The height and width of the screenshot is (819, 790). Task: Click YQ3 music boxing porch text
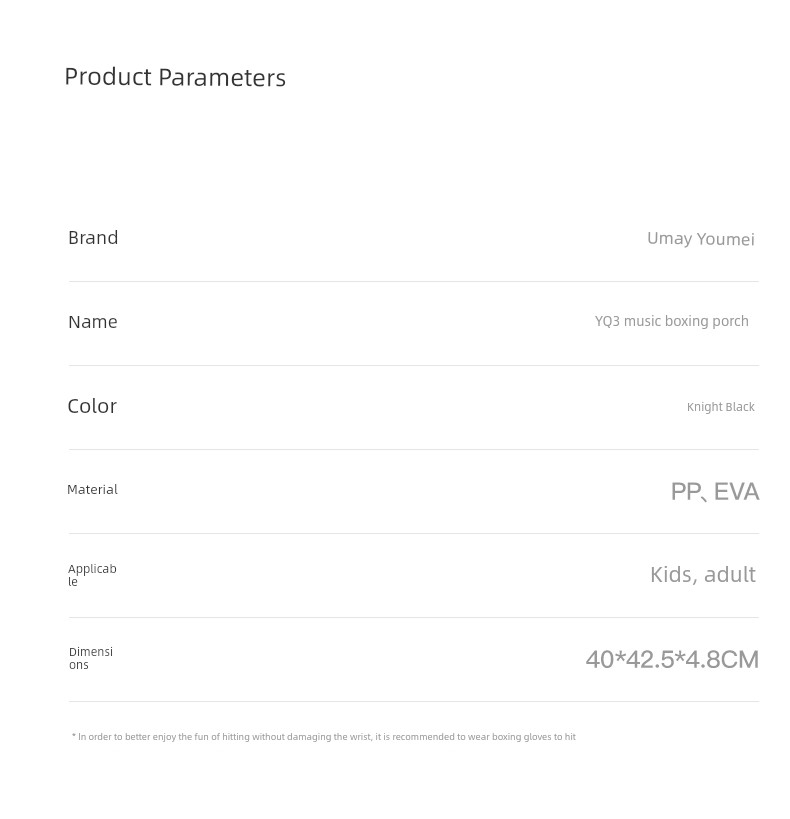[671, 321]
